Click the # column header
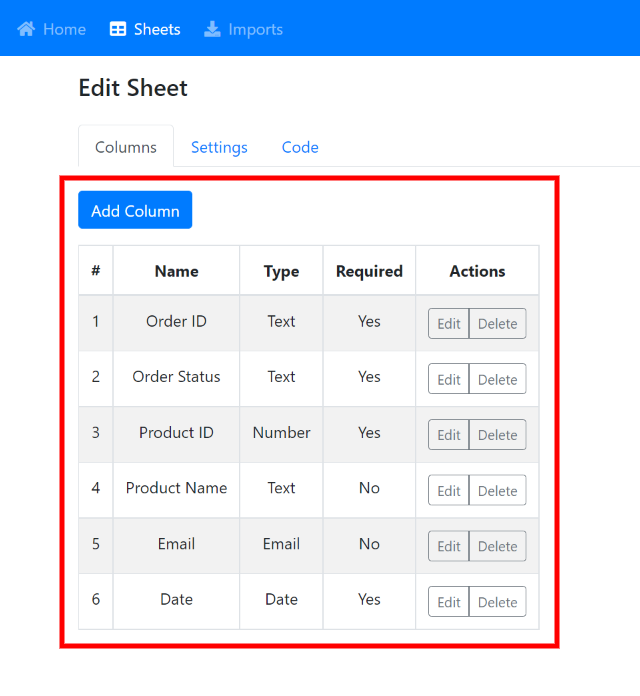Image resolution: width=640 pixels, height=696 pixels. tap(96, 271)
